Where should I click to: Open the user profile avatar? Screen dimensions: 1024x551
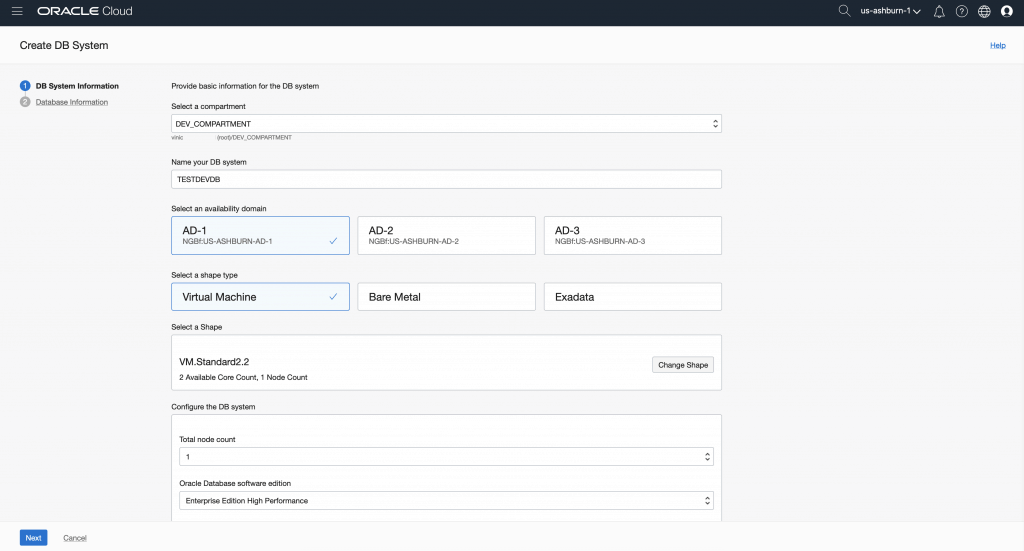tap(1007, 11)
